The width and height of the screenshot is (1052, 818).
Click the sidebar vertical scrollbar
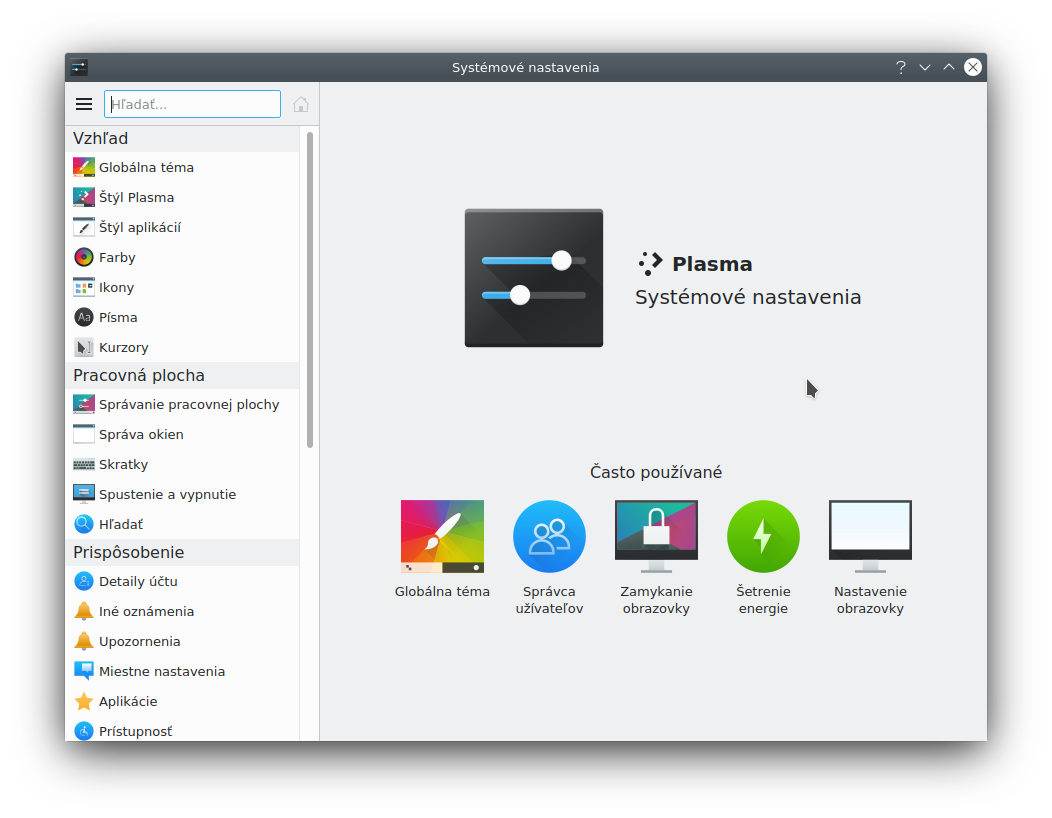point(310,289)
